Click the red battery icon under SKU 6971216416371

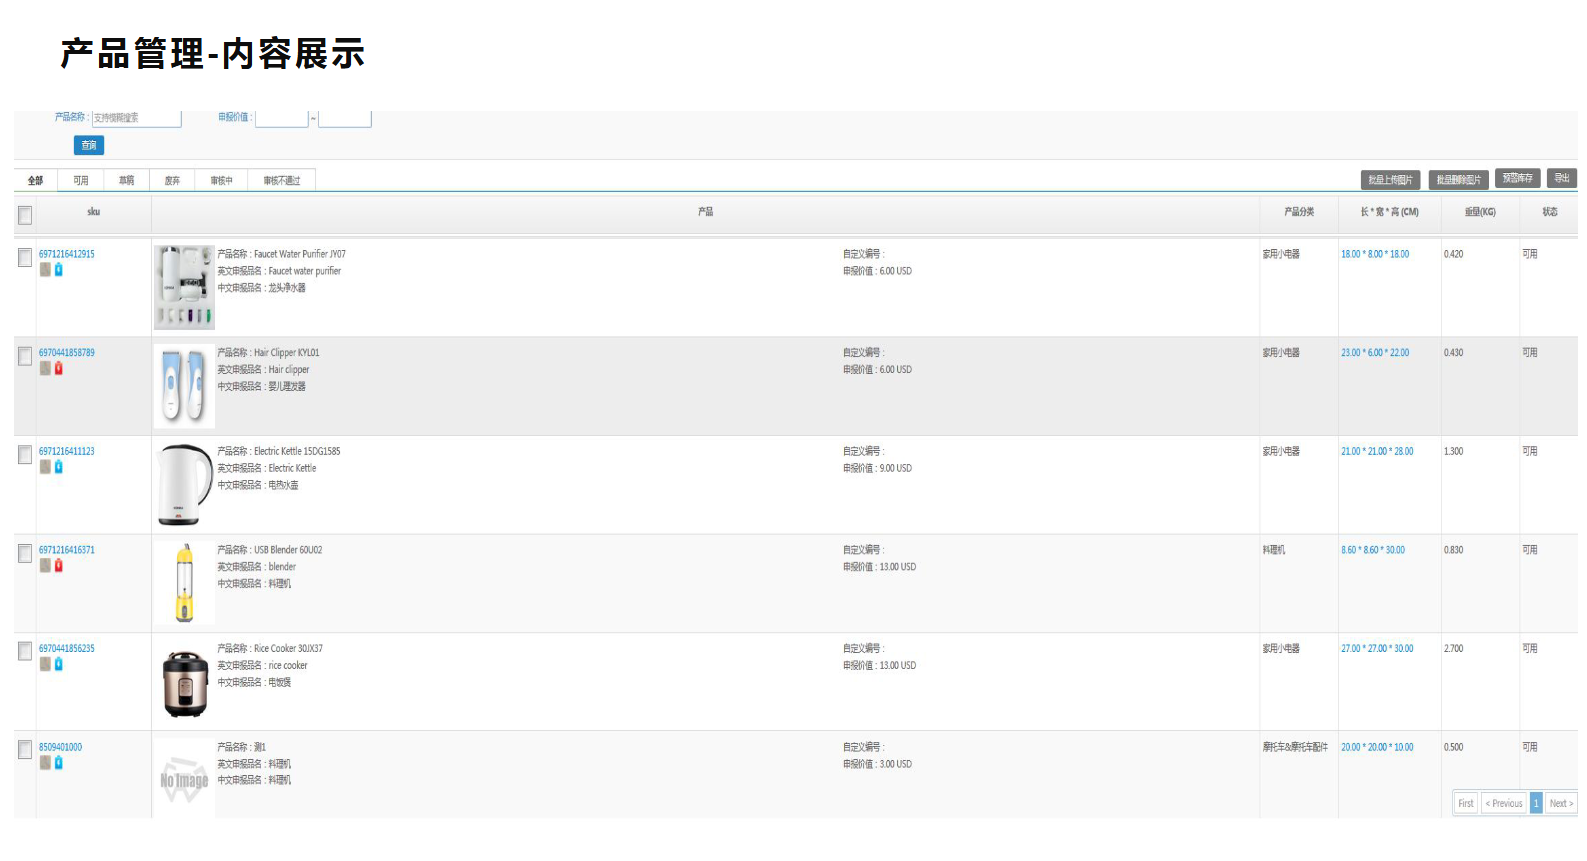[x=58, y=566]
